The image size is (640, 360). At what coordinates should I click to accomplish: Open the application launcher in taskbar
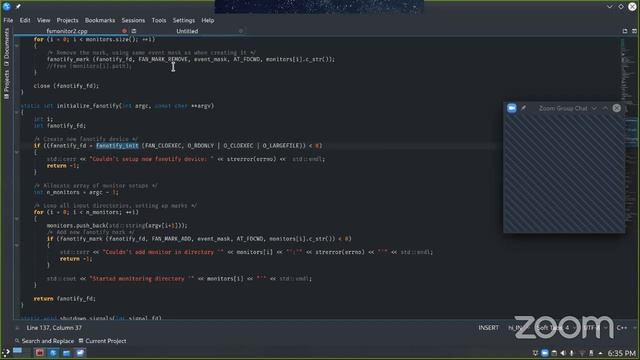6,353
